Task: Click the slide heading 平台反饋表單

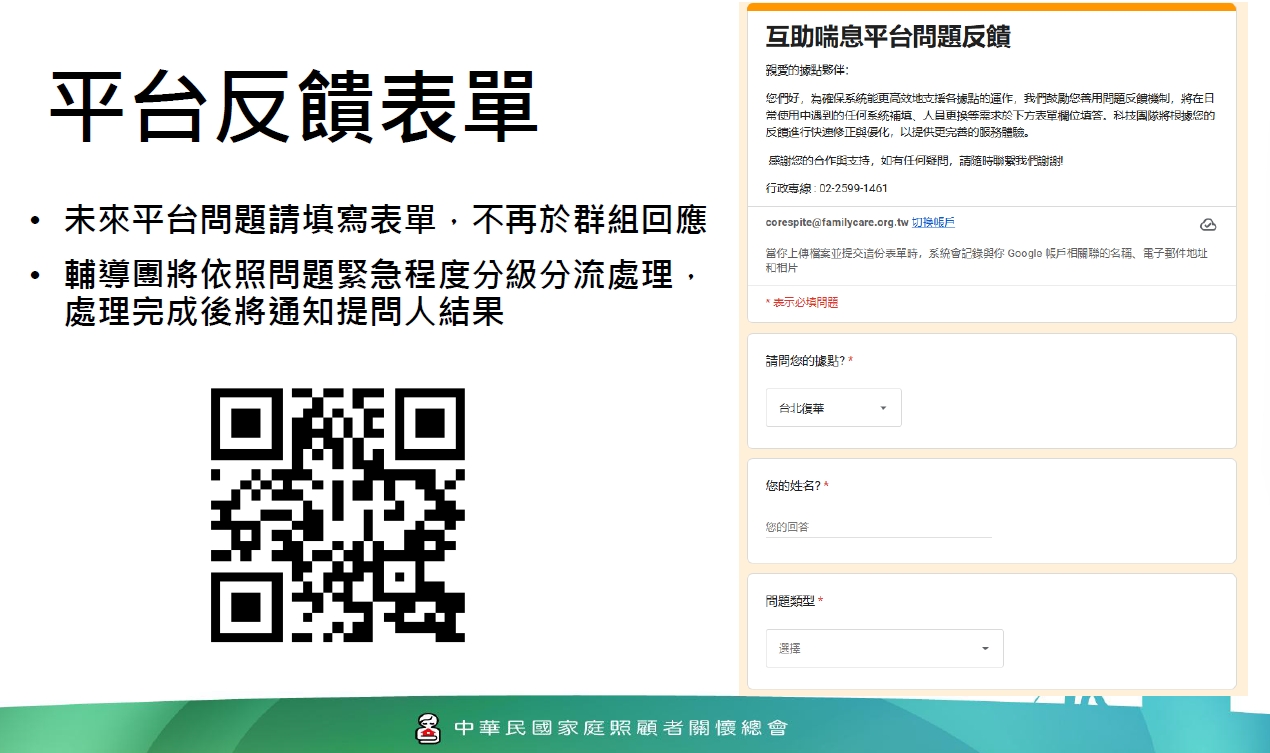Action: click(295, 108)
